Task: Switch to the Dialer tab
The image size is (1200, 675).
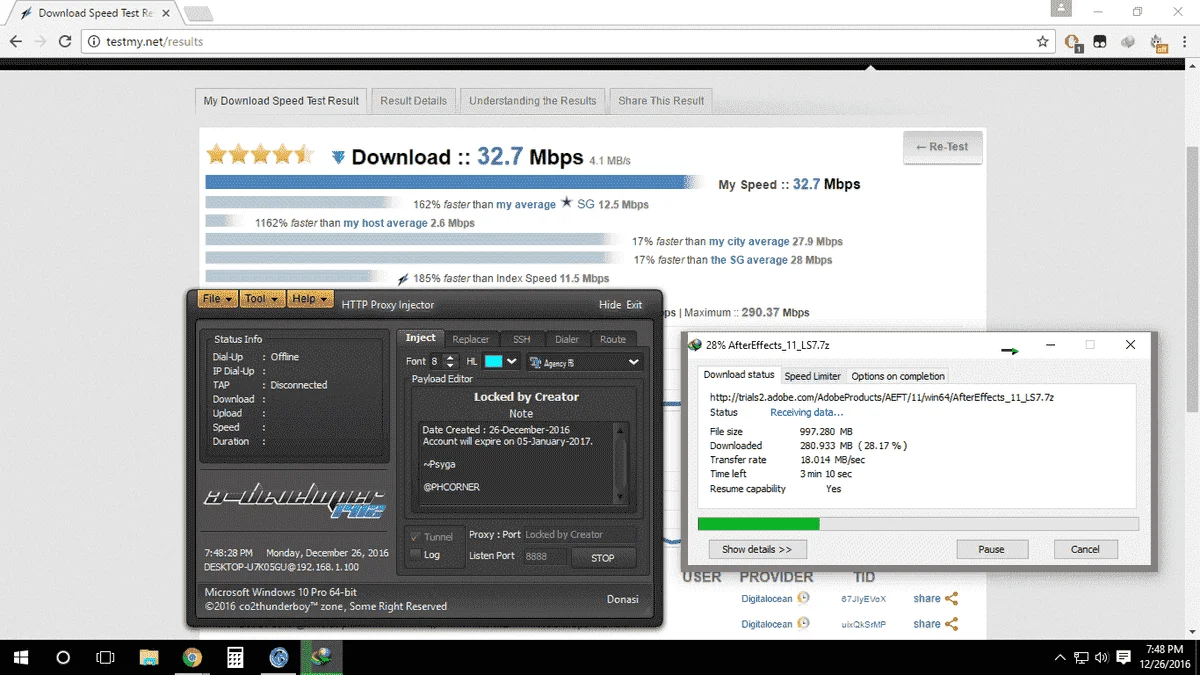Action: pos(567,340)
